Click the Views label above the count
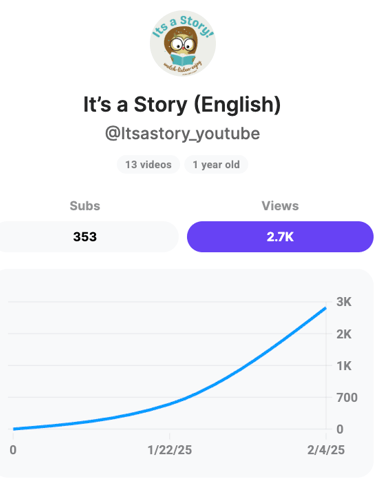 click(x=280, y=206)
